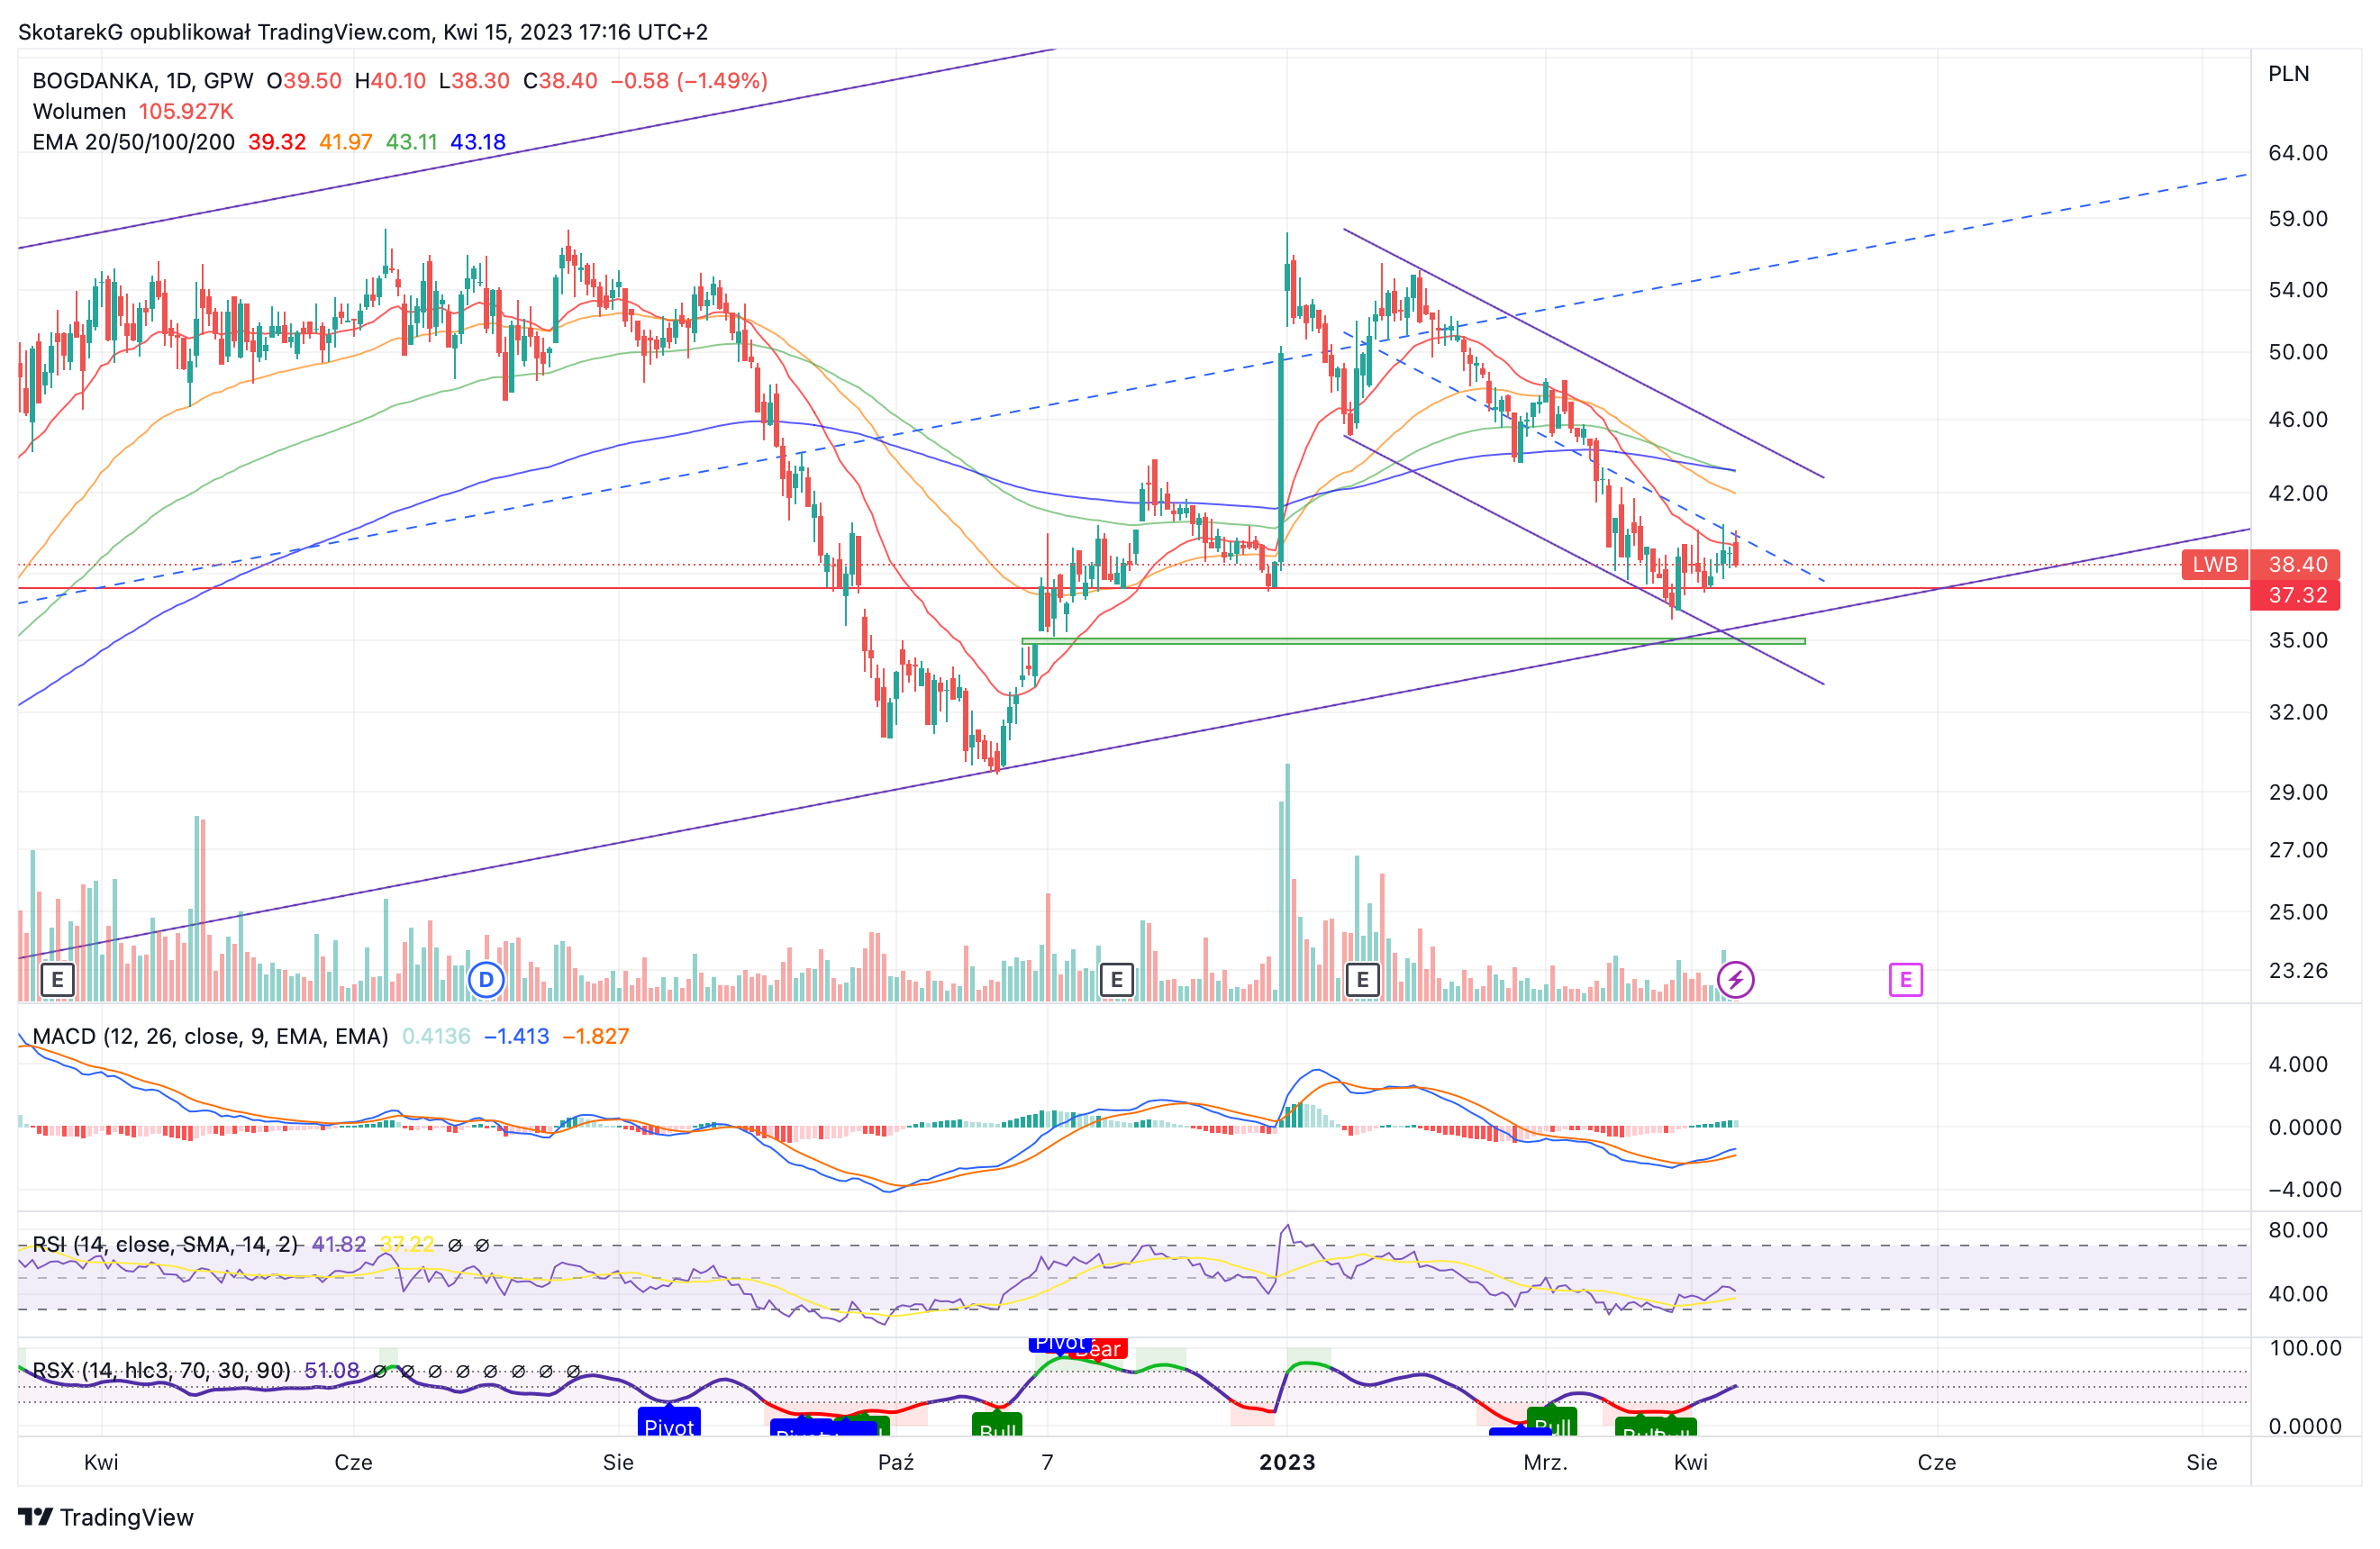
Task: Click the high price H40.10 value
Action: coord(390,81)
